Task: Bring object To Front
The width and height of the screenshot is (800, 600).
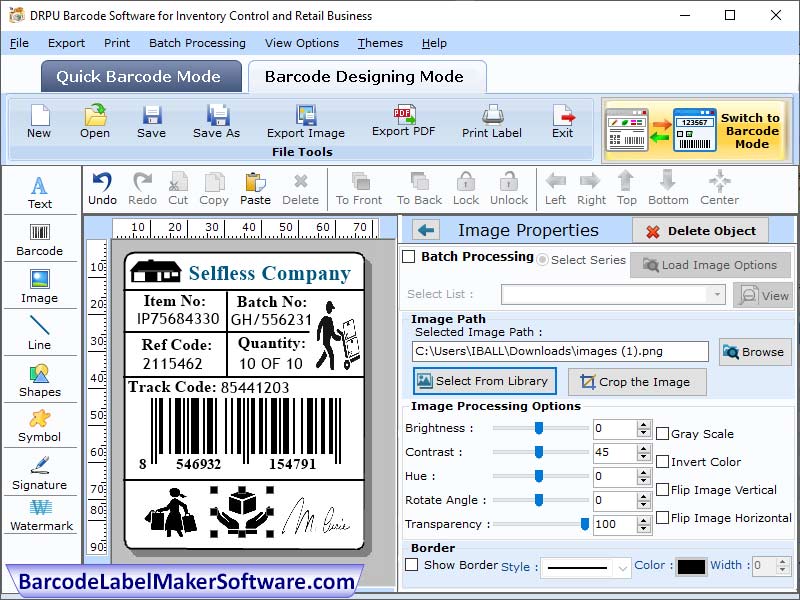Action: click(359, 189)
